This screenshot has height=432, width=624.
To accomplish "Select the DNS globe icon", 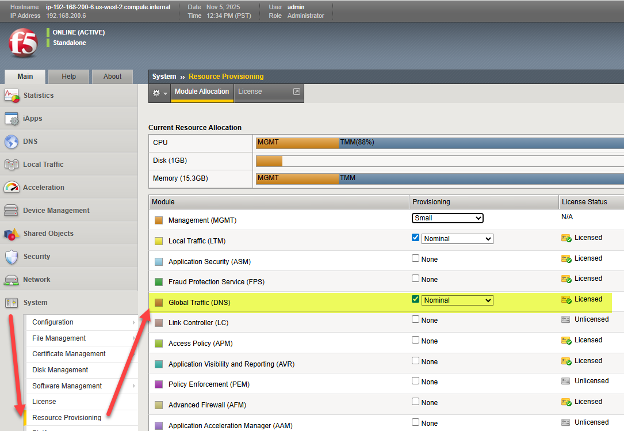I will click(x=12, y=142).
